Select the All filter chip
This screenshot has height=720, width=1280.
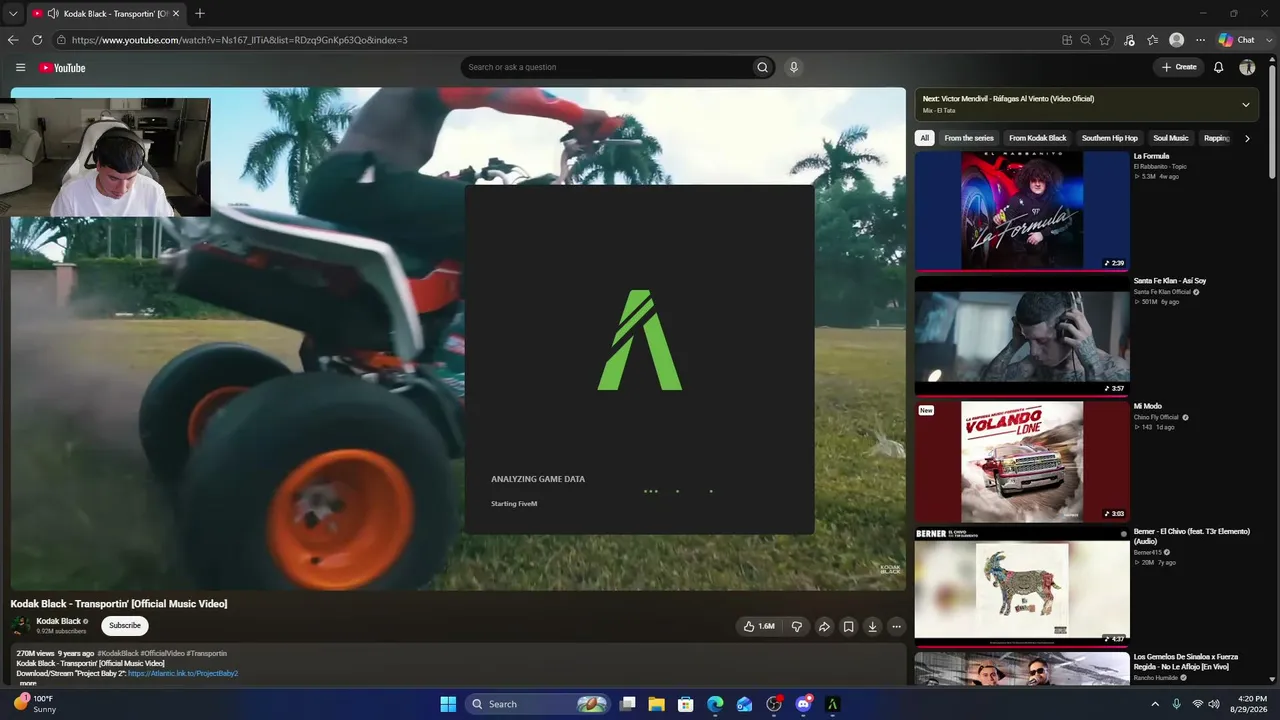925,138
